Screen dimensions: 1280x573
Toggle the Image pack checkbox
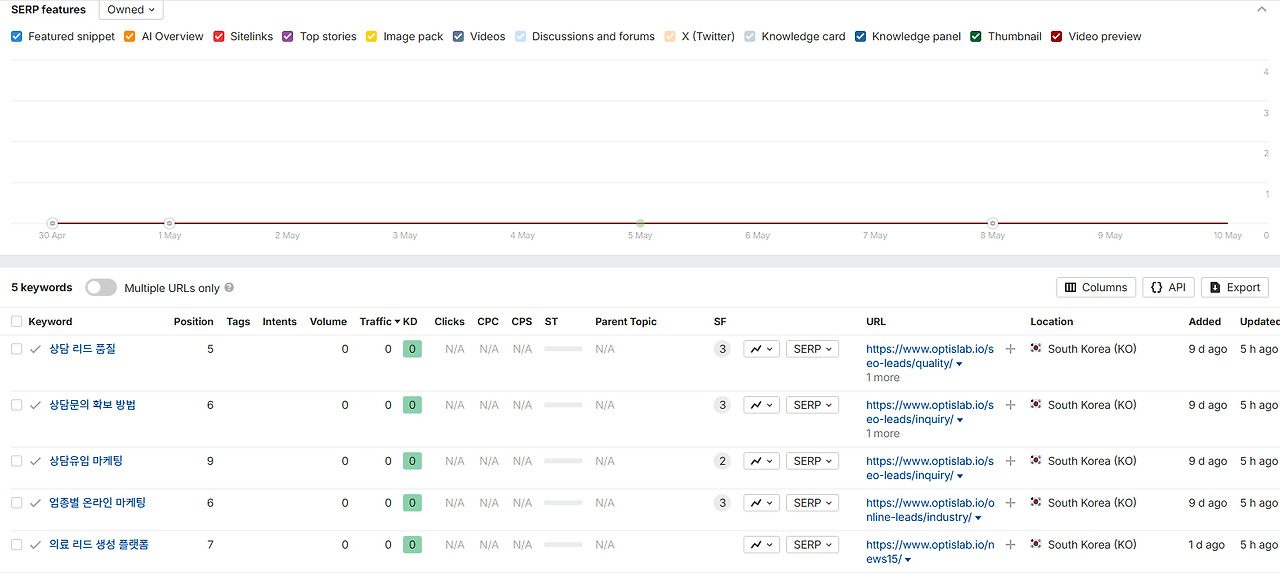click(372, 36)
